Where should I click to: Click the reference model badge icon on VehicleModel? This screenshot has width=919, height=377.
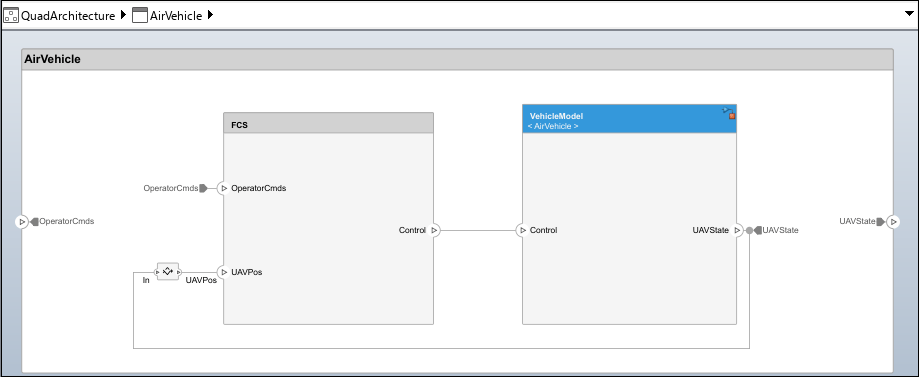(729, 113)
